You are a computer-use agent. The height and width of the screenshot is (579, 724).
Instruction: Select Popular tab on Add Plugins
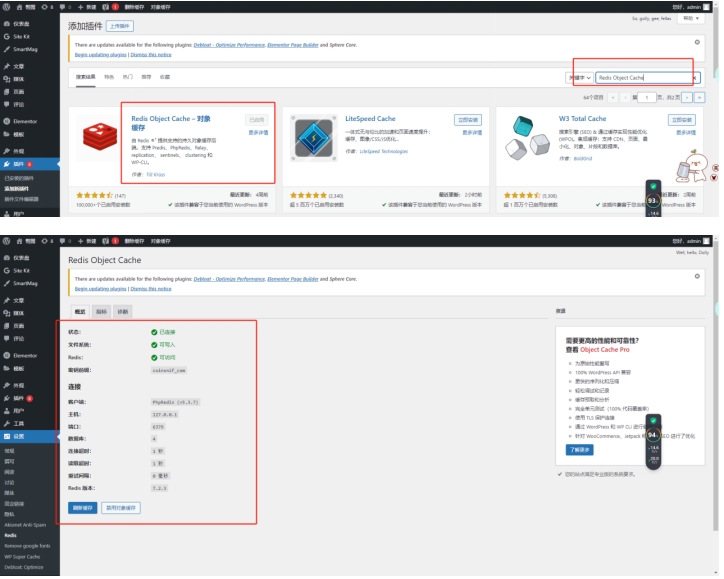(127, 77)
